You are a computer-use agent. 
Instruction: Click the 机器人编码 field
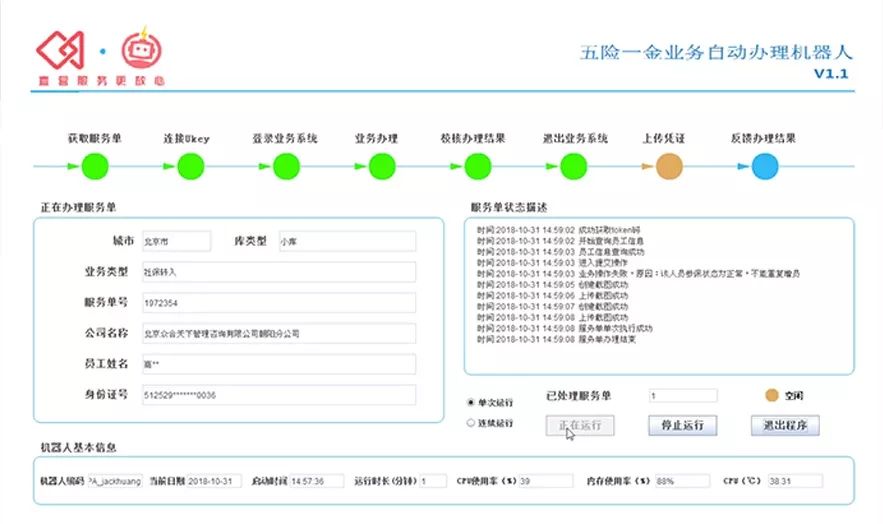[115, 481]
